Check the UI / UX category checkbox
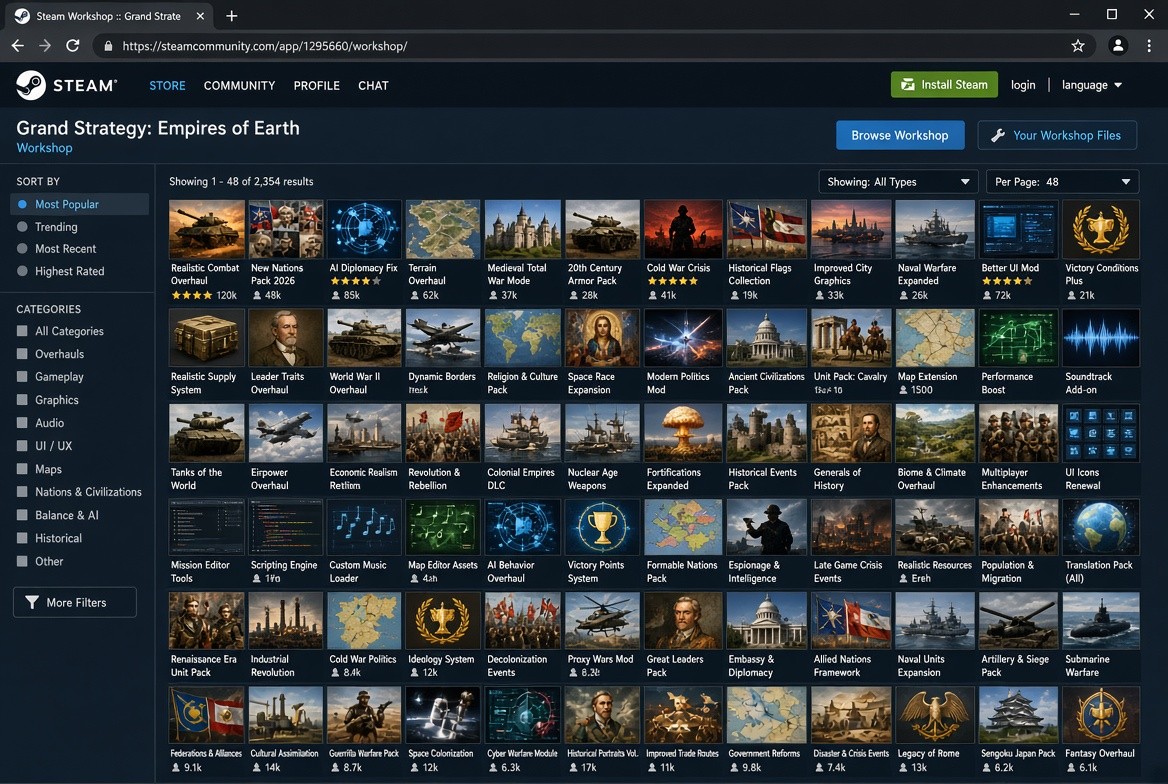Image resolution: width=1168 pixels, height=784 pixels. [22, 446]
